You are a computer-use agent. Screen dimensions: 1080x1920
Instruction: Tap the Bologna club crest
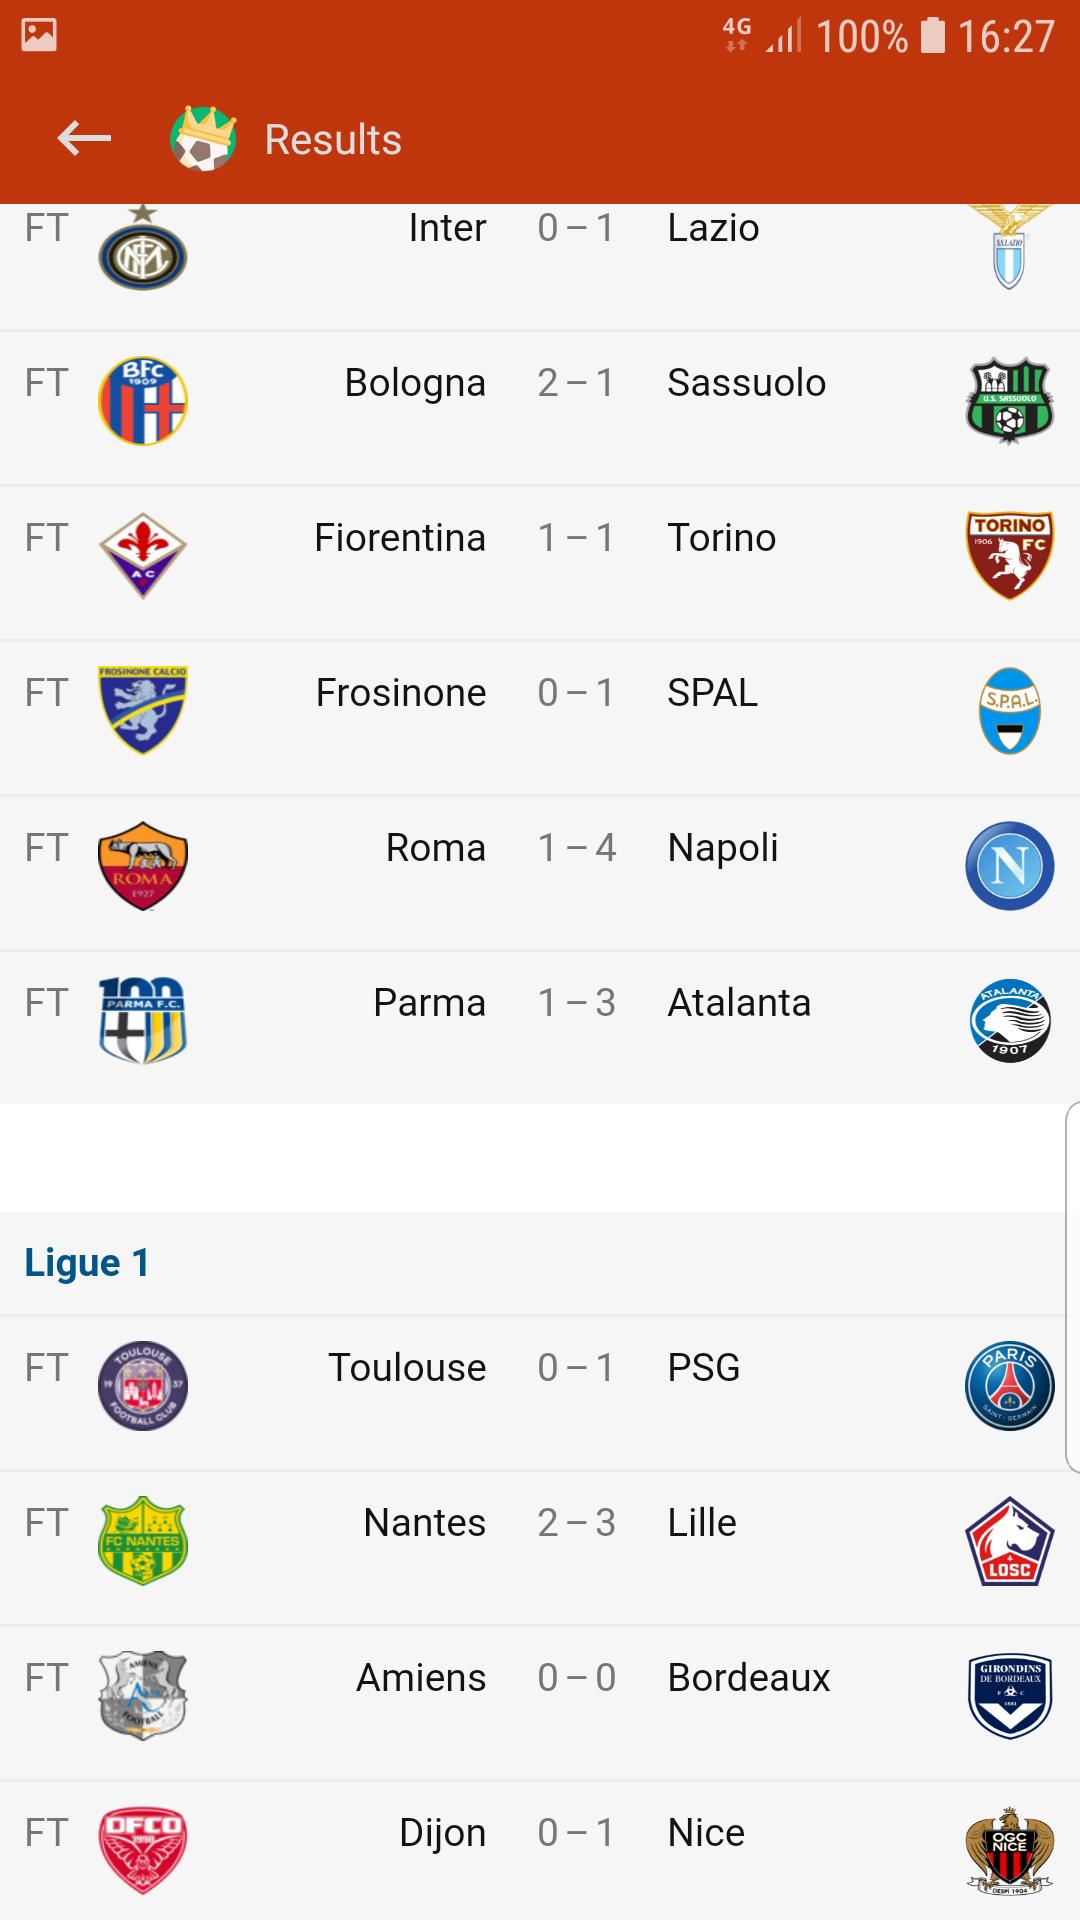[x=143, y=401]
